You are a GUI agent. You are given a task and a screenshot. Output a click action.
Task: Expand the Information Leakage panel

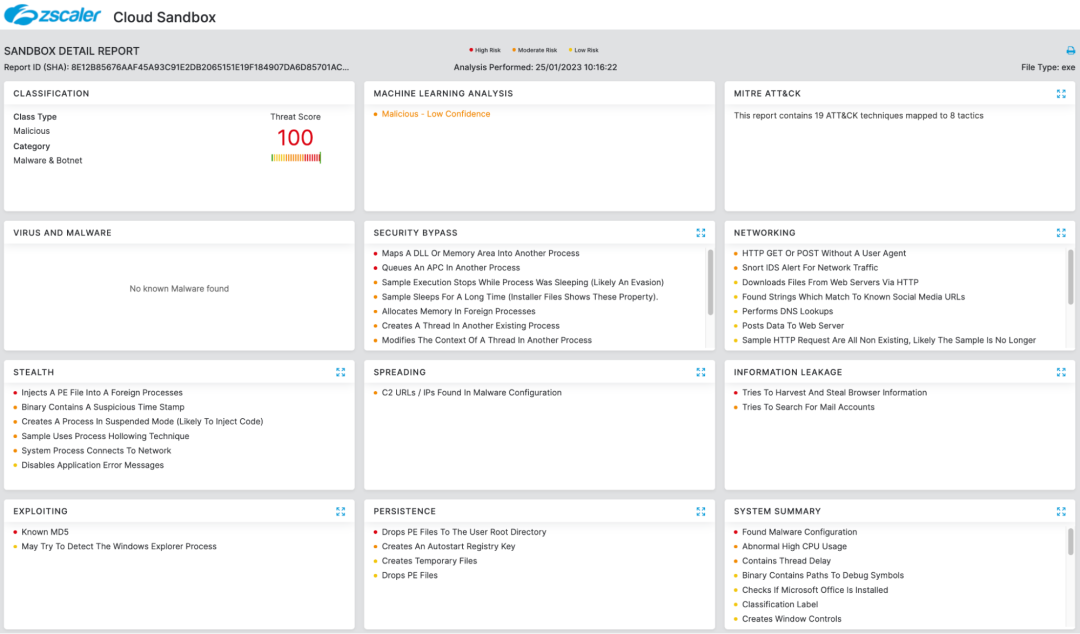1061,372
